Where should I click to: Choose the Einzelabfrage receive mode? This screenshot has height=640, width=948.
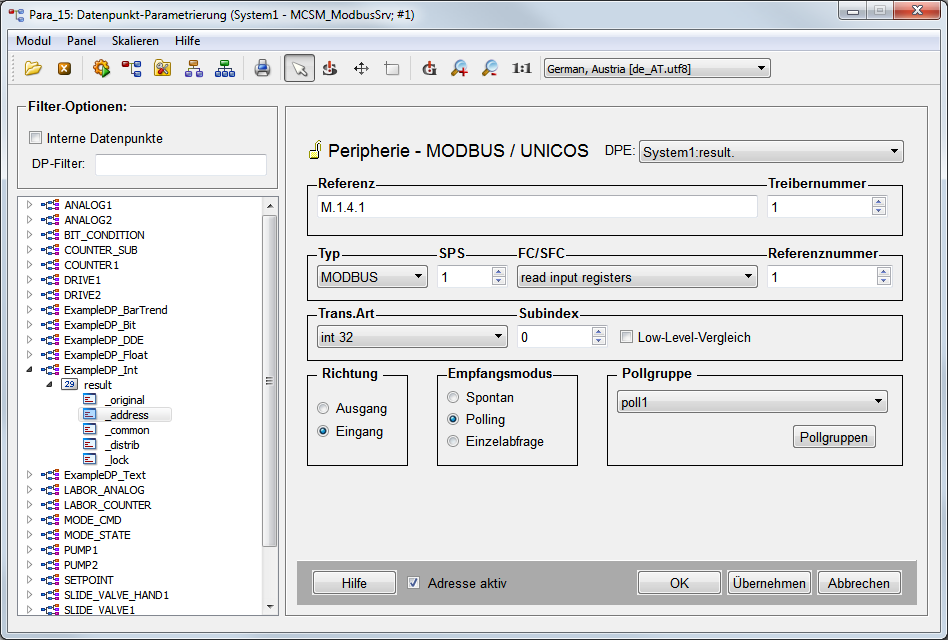453,441
